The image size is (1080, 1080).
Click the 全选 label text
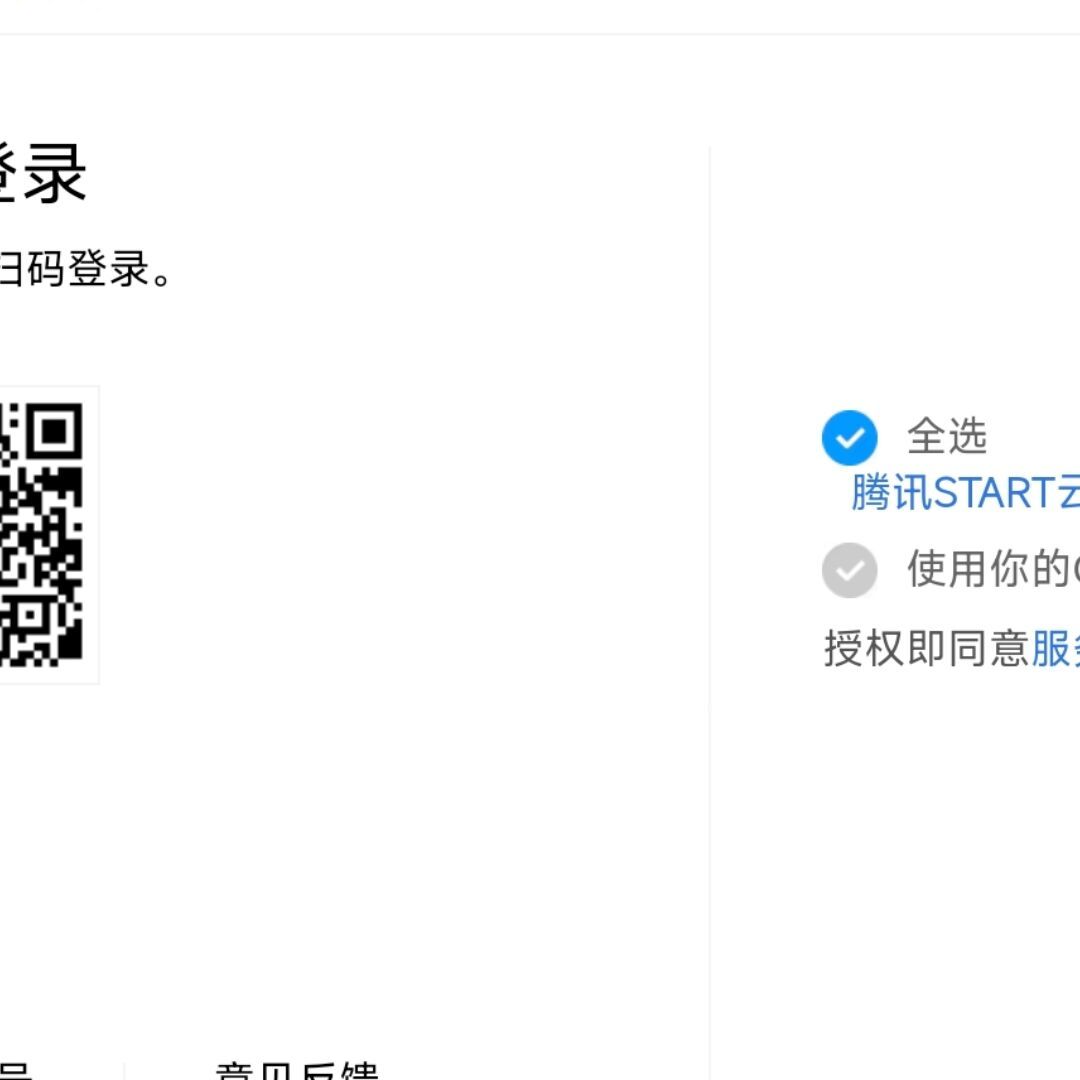(947, 437)
